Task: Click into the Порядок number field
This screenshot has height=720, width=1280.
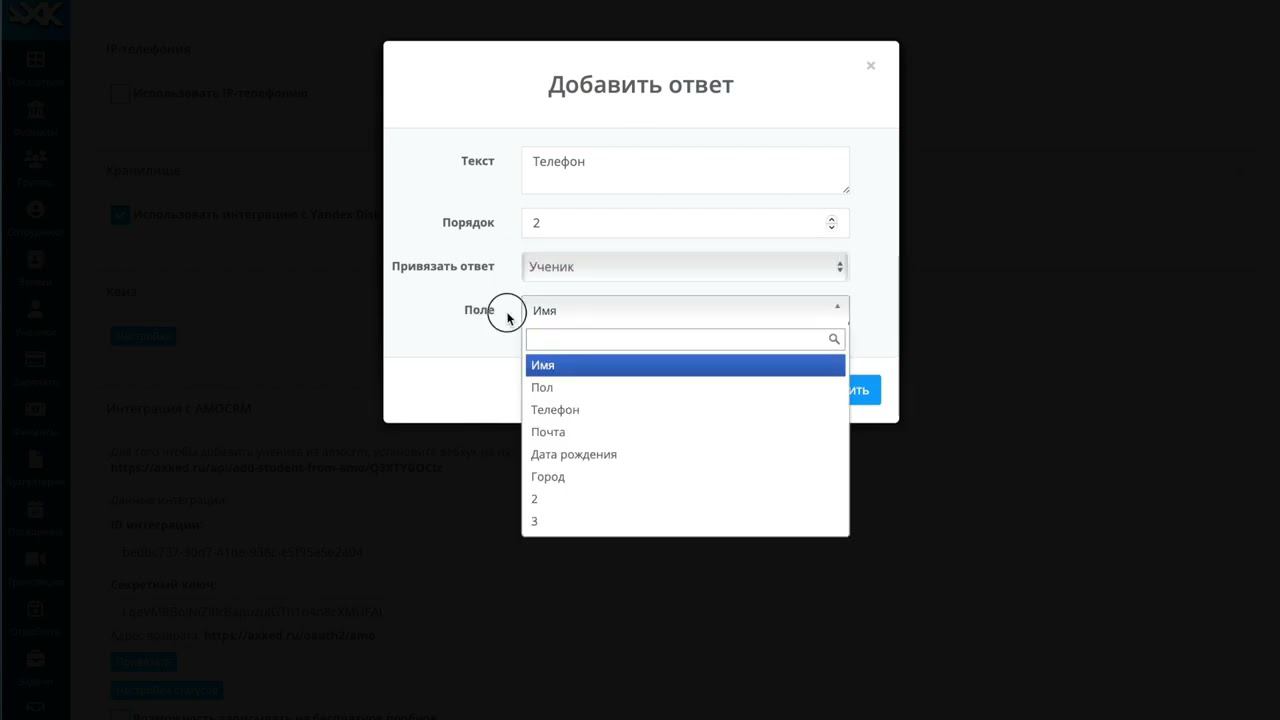Action: 685,223
